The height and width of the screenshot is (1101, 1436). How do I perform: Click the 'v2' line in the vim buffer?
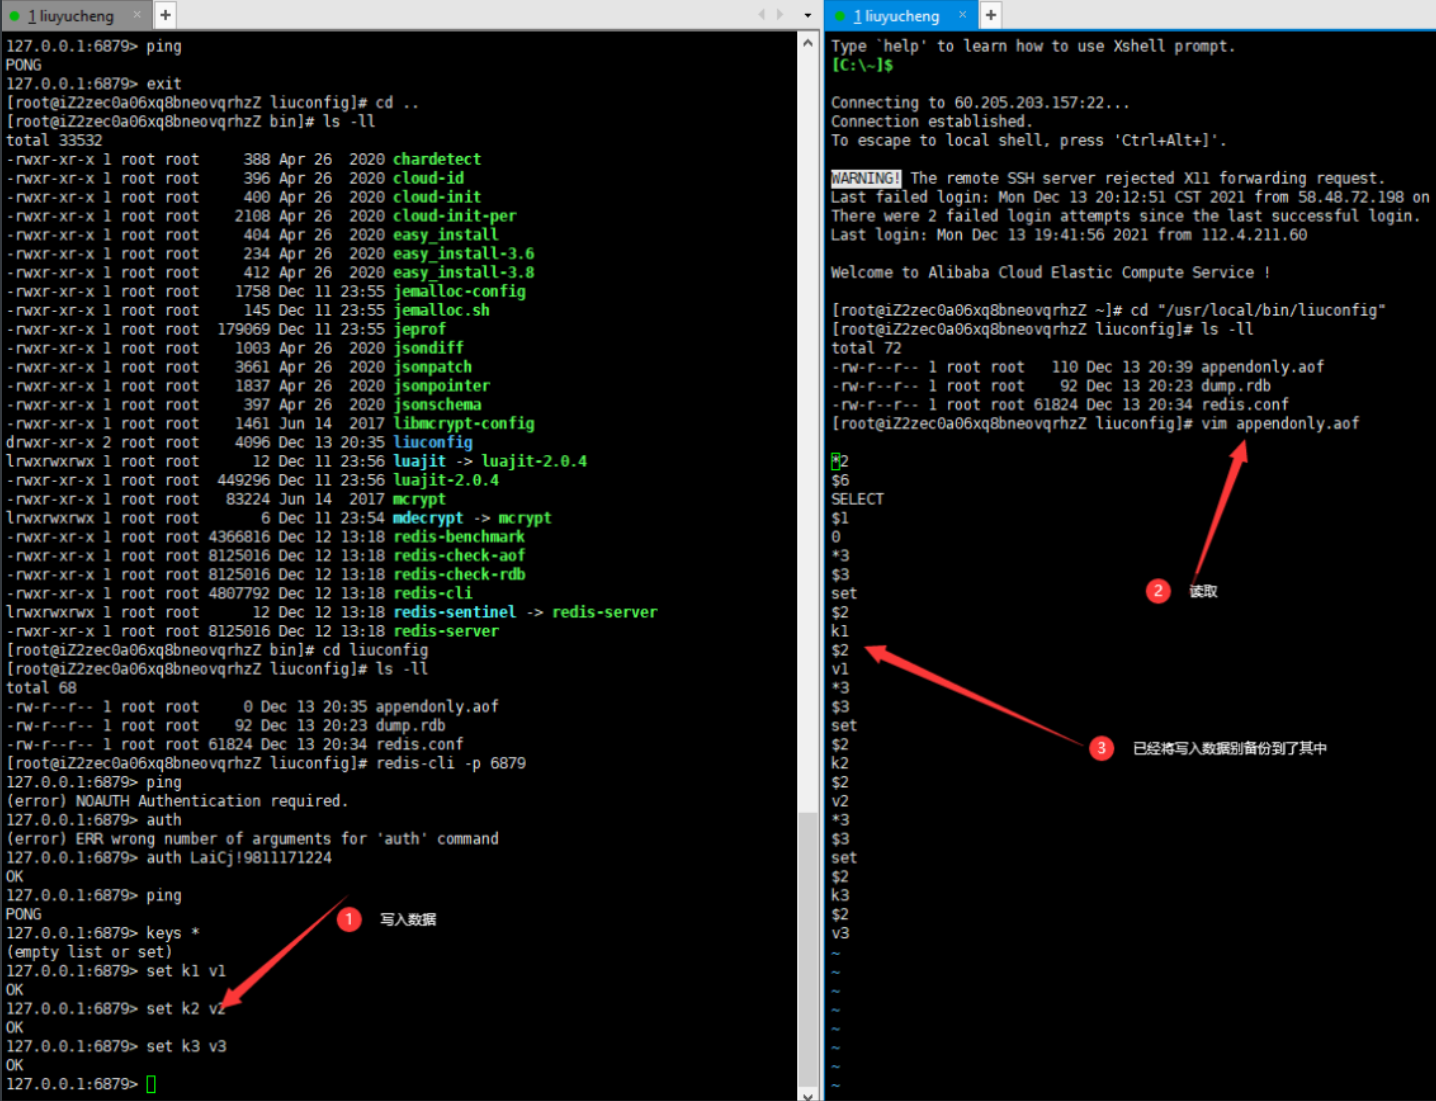(x=840, y=802)
